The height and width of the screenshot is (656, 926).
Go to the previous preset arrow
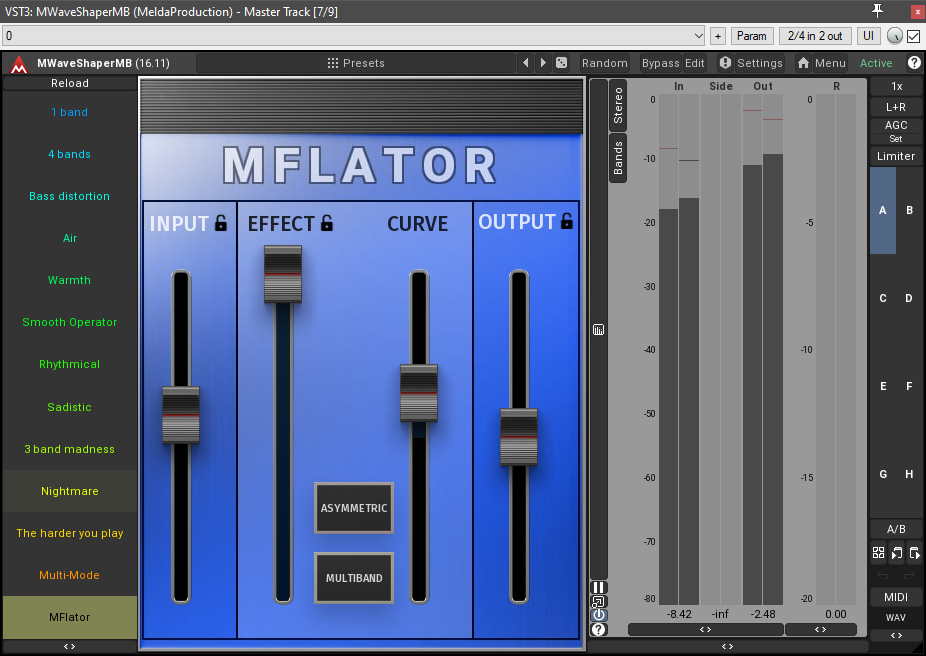tap(525, 63)
